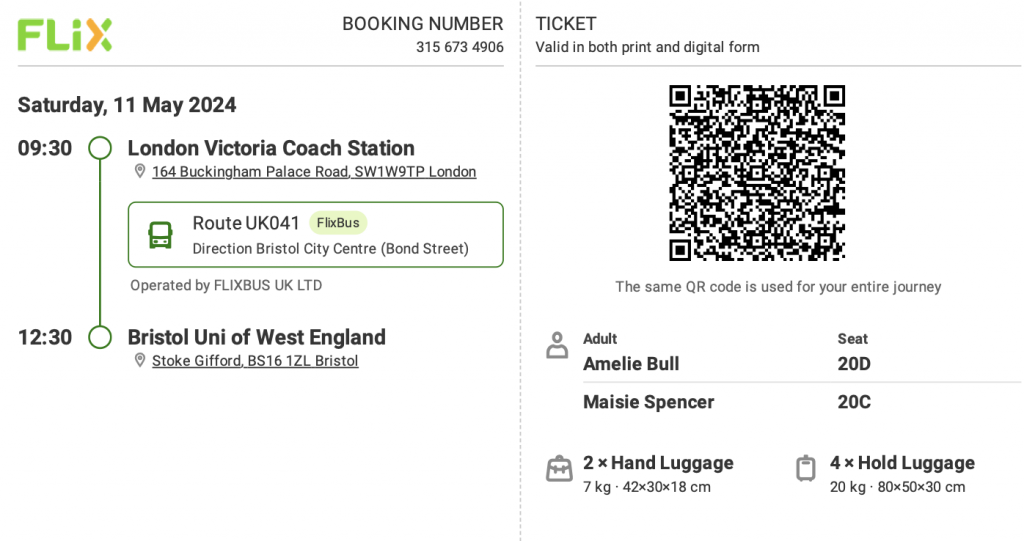This screenshot has width=1024, height=541.
Task: Click the FlixBus badge label
Action: [x=338, y=223]
